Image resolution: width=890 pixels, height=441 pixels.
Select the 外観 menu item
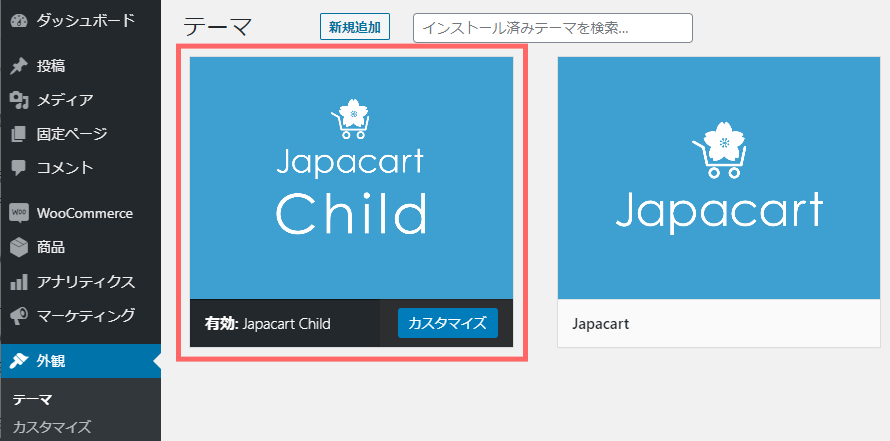pos(81,361)
